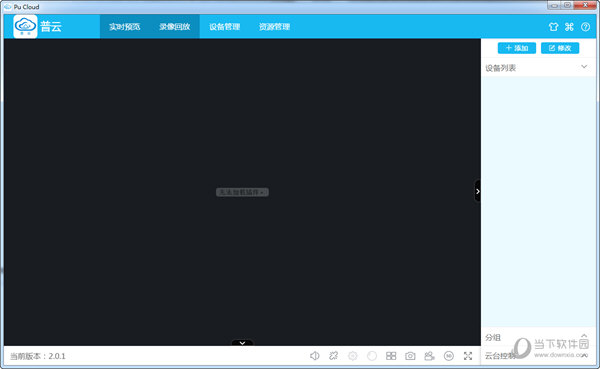Collapse bottom bar with down-arrow handle
Viewport: 600px width, 369px height.
pyautogui.click(x=242, y=343)
